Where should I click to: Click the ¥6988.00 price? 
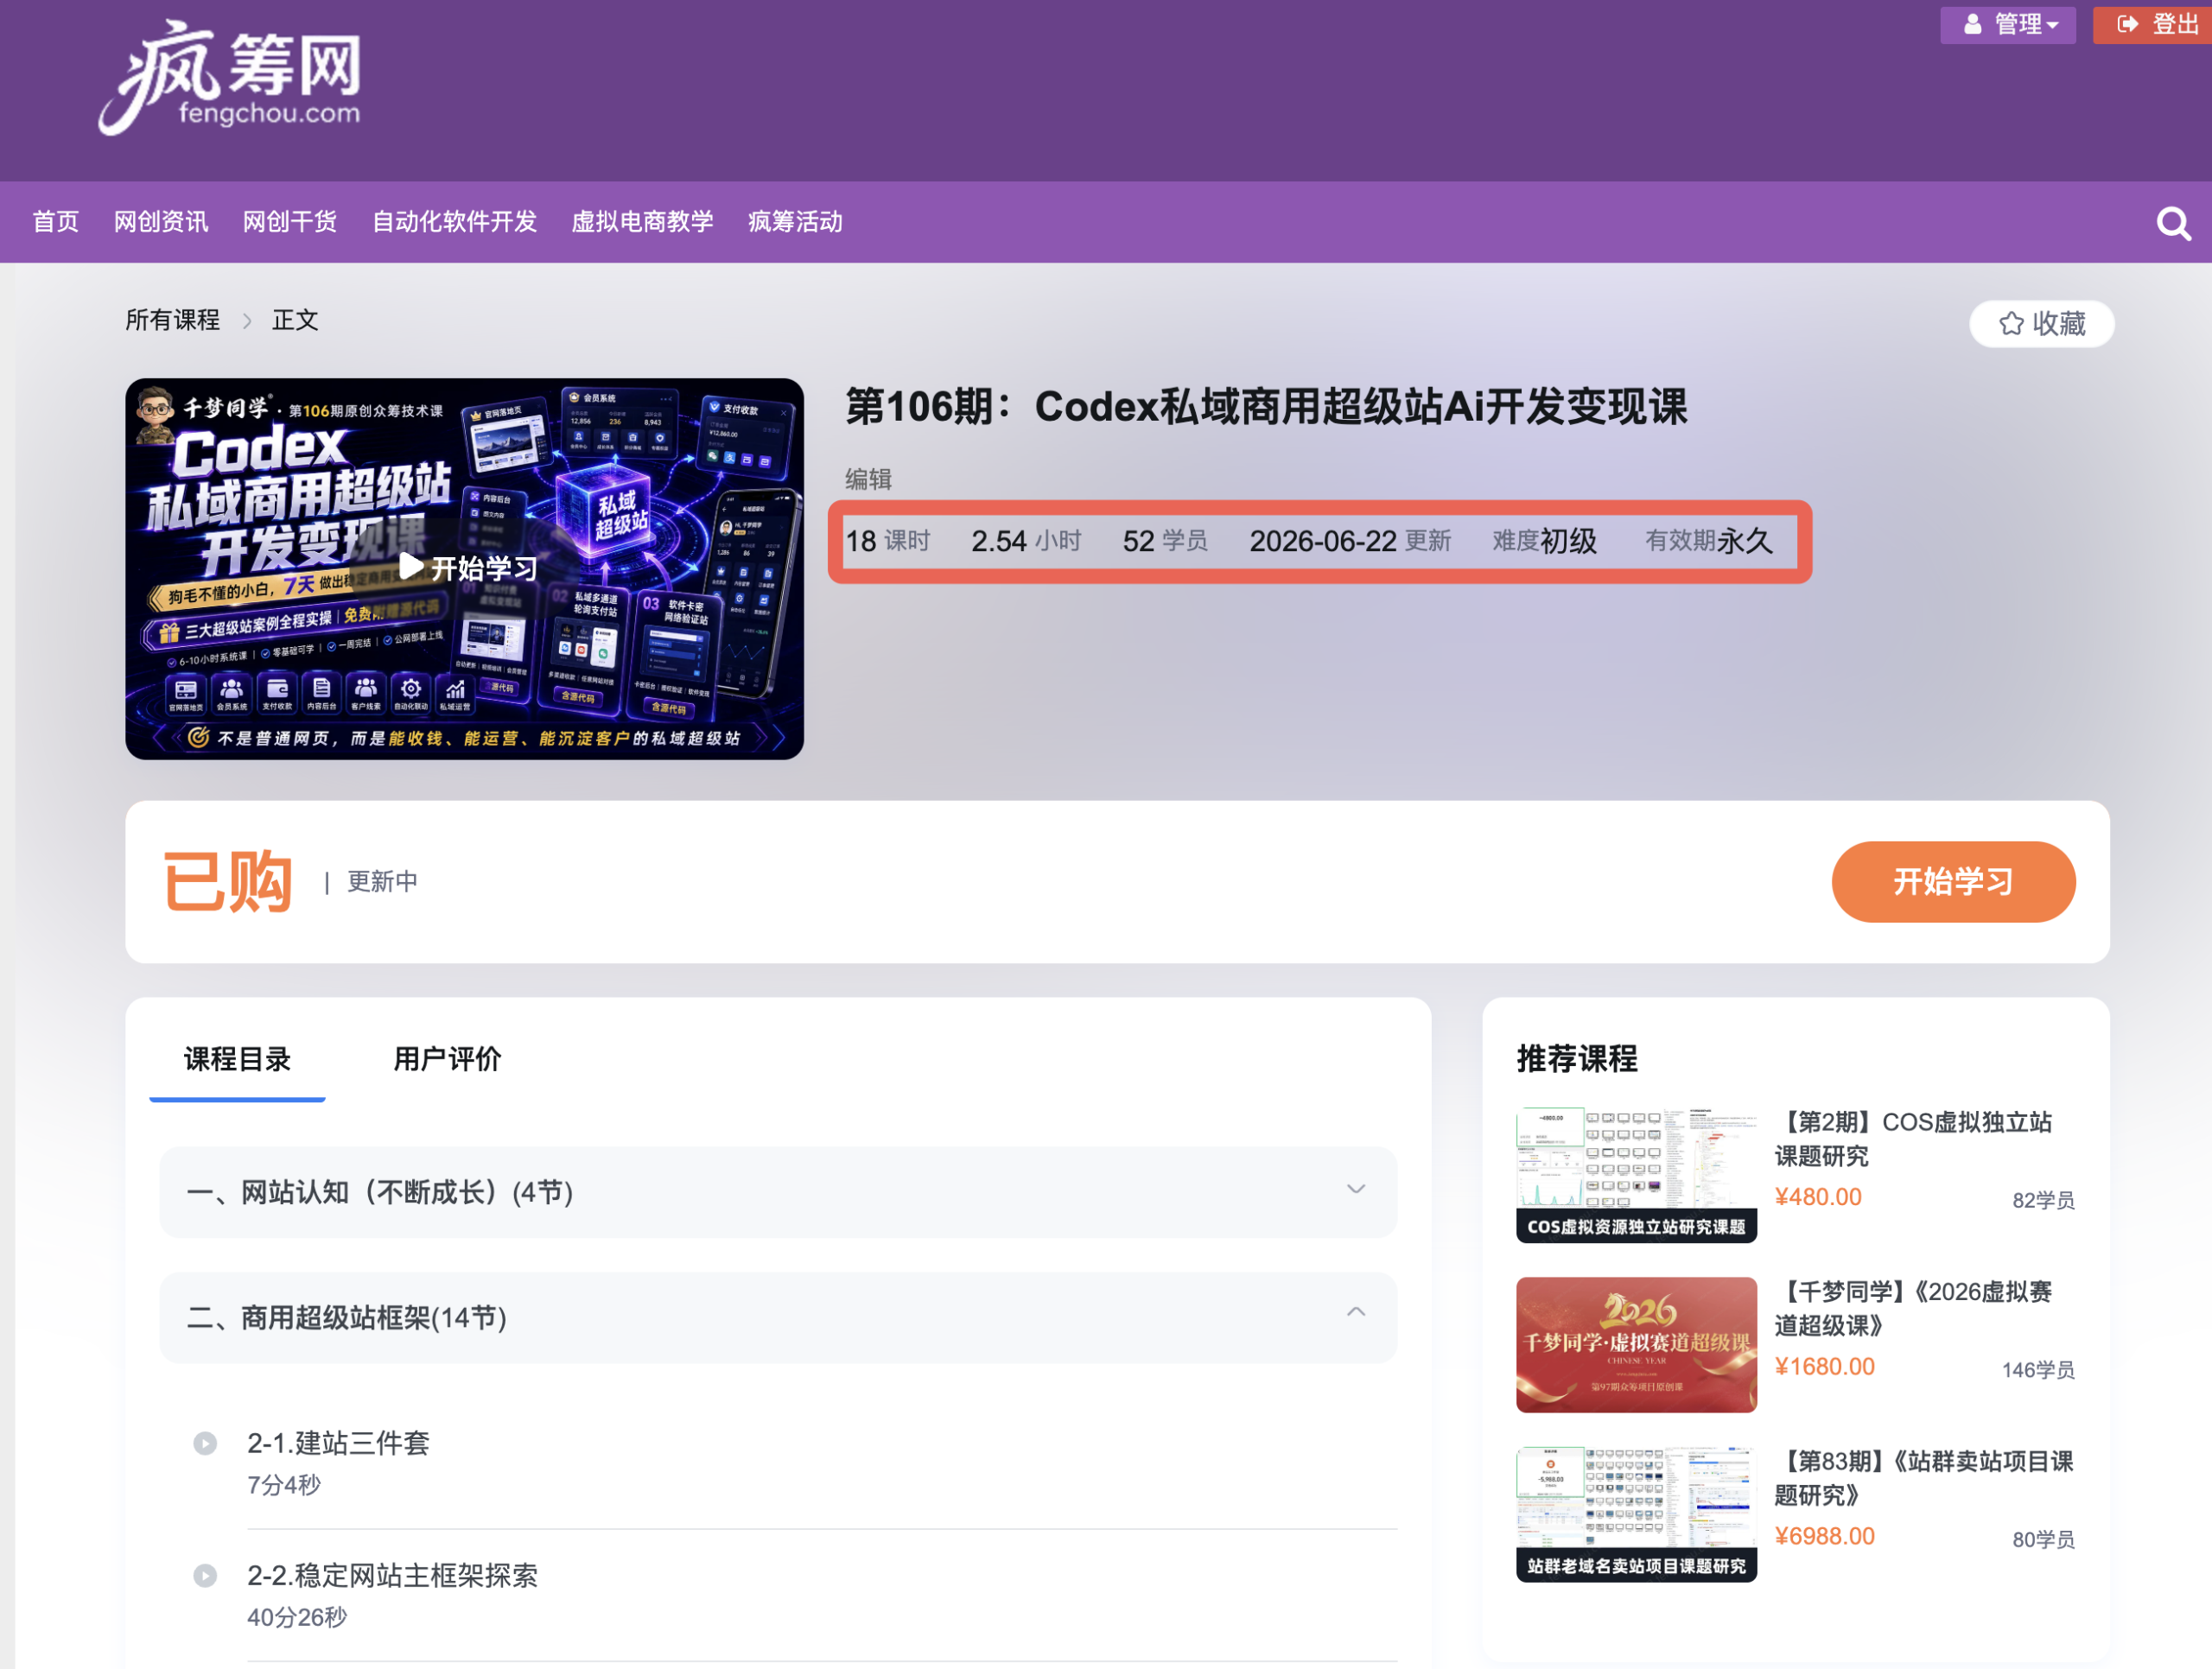[1824, 1536]
